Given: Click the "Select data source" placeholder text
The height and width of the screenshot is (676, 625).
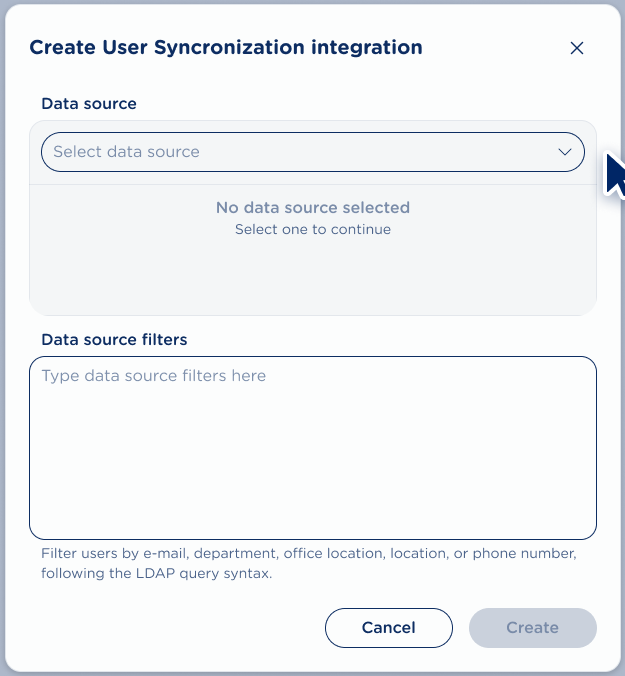Looking at the screenshot, I should 126,152.
